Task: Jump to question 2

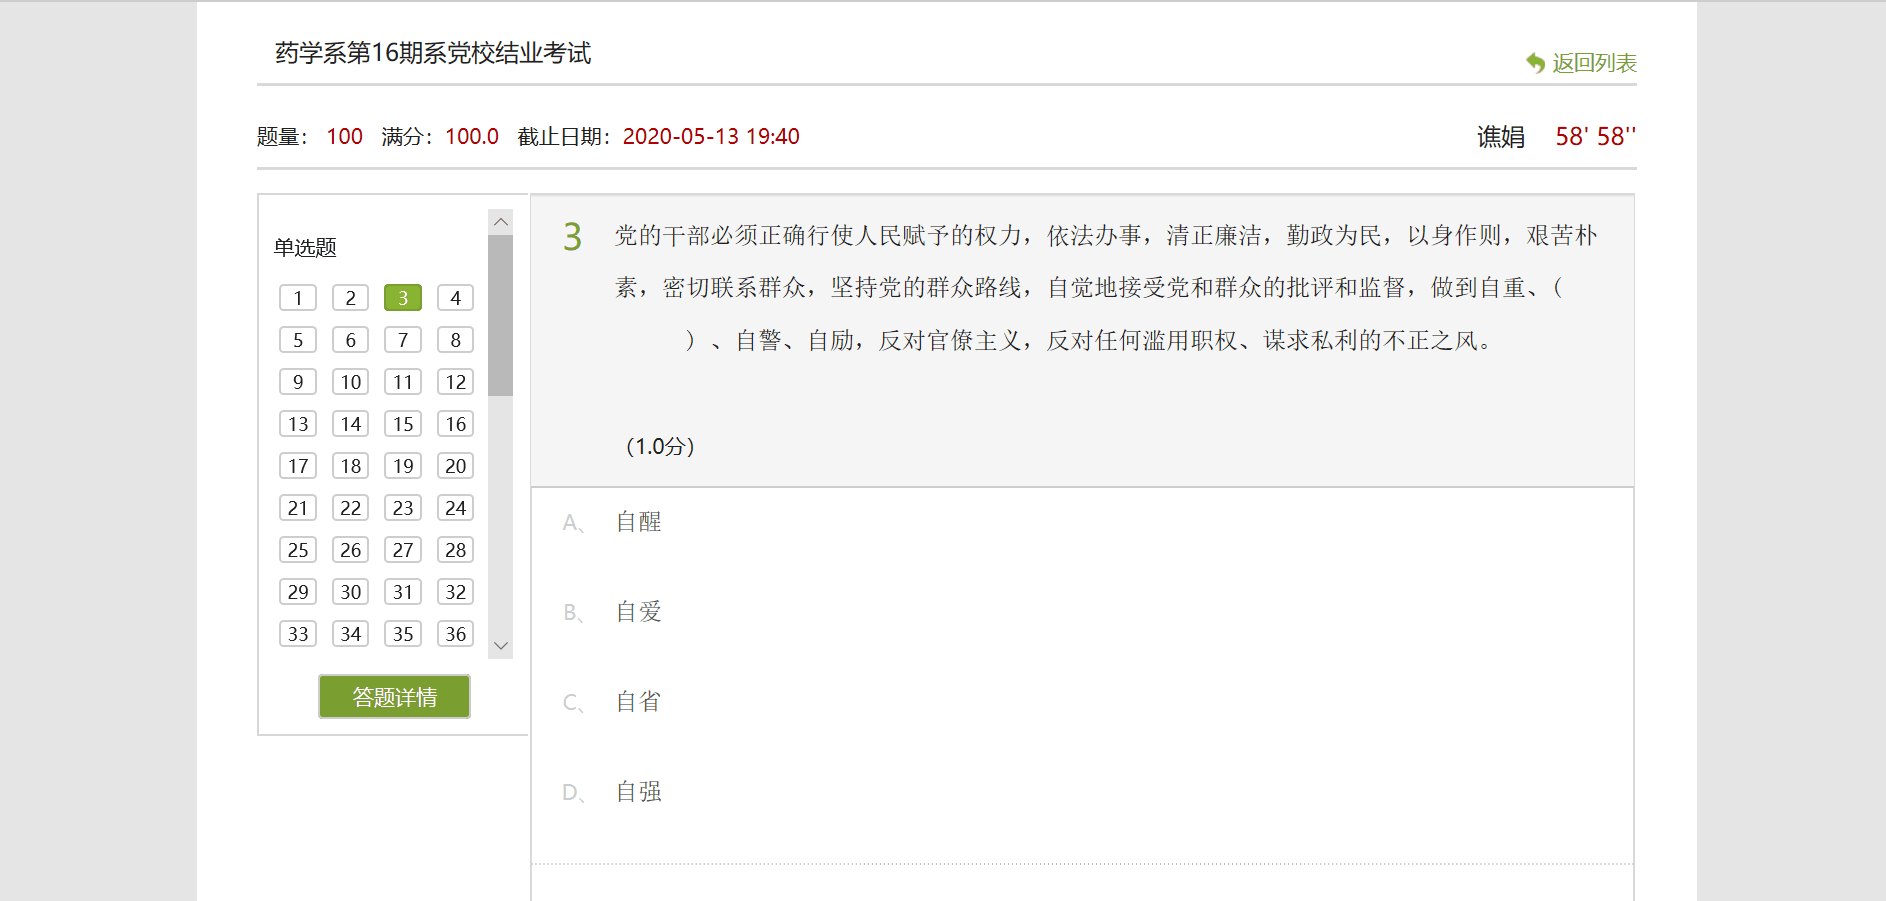Action: tap(350, 298)
